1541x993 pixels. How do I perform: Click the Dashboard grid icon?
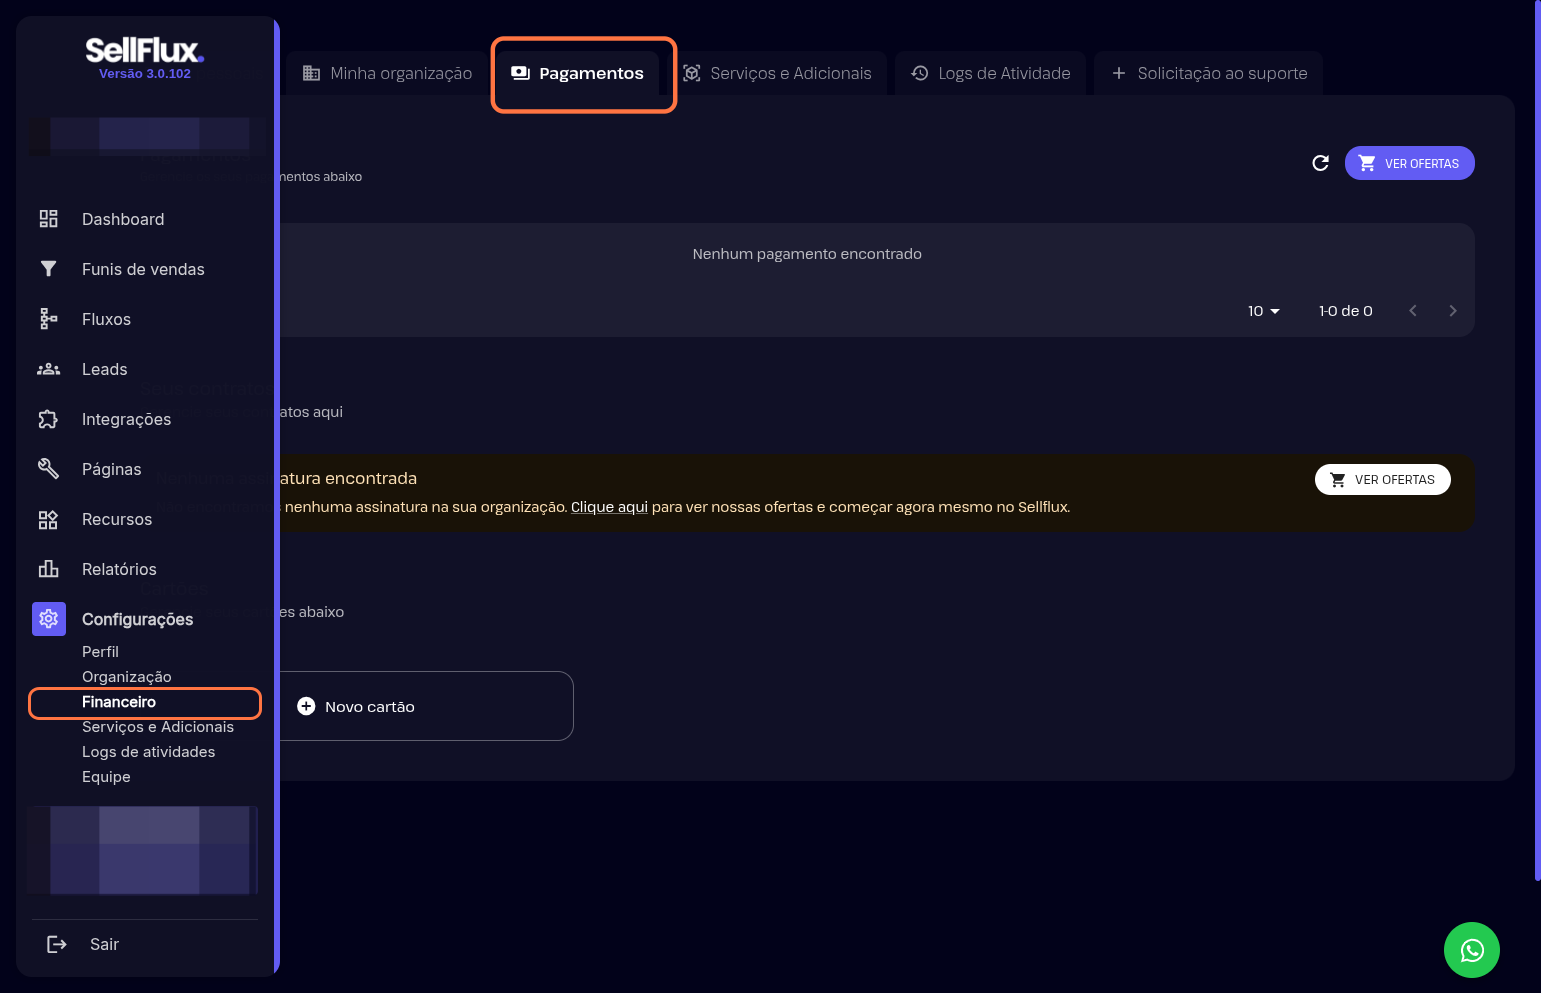(48, 219)
